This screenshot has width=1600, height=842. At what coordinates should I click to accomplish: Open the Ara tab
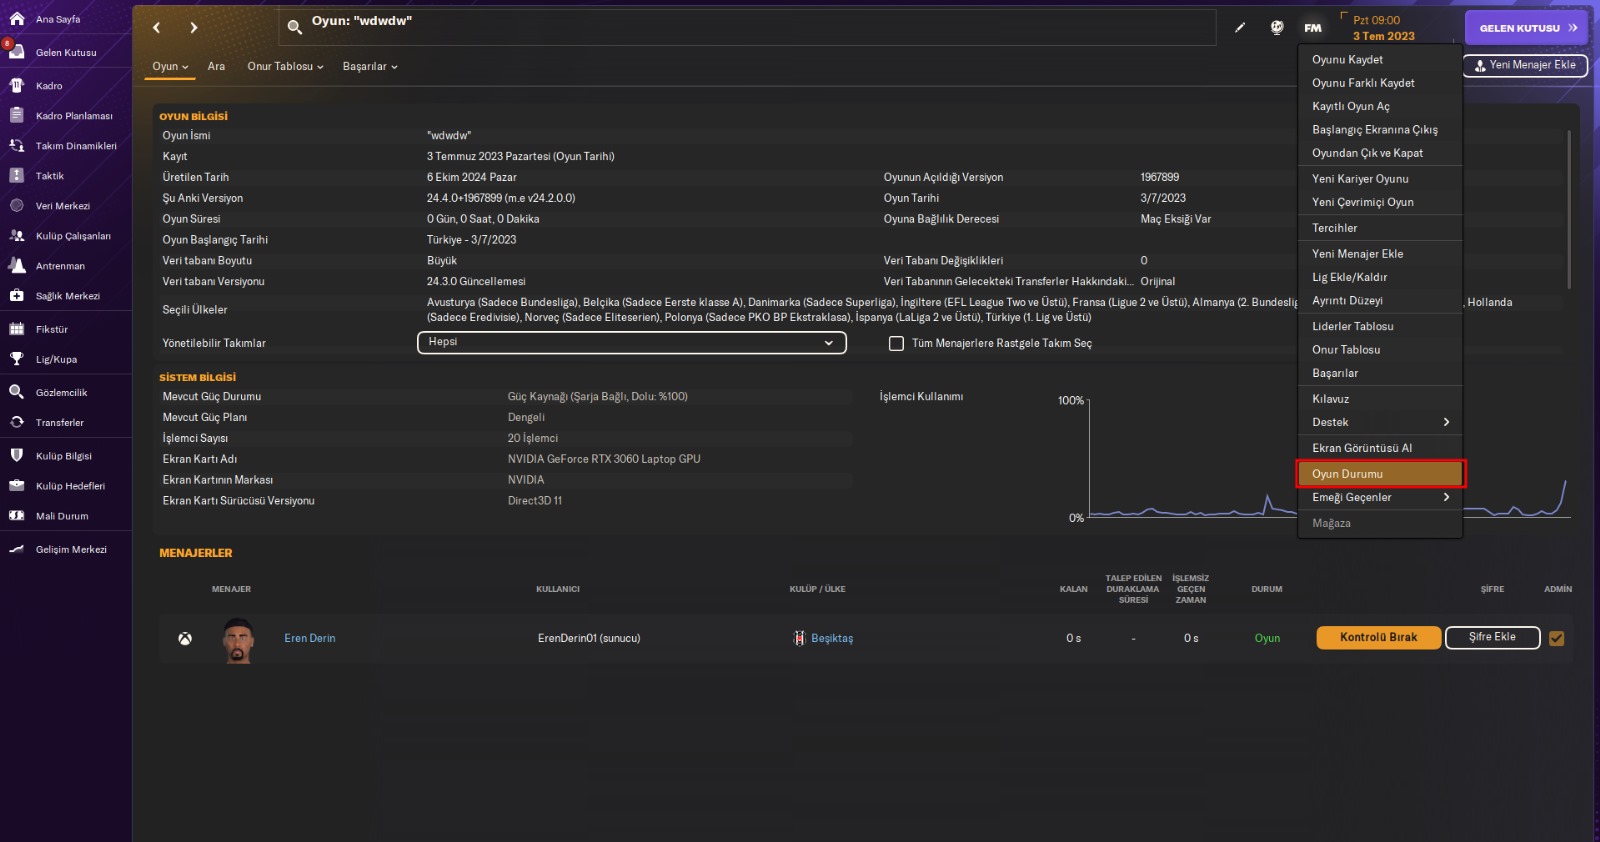(x=216, y=67)
